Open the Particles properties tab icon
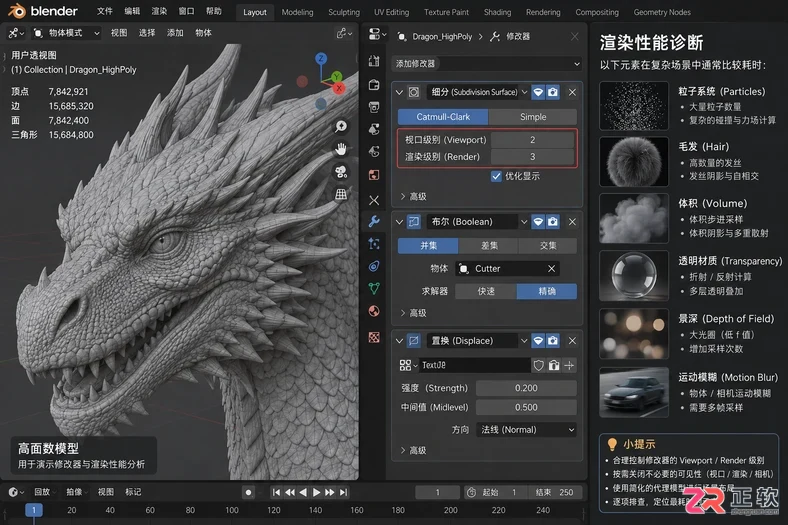Screen dimensions: 788x525 coord(374,244)
